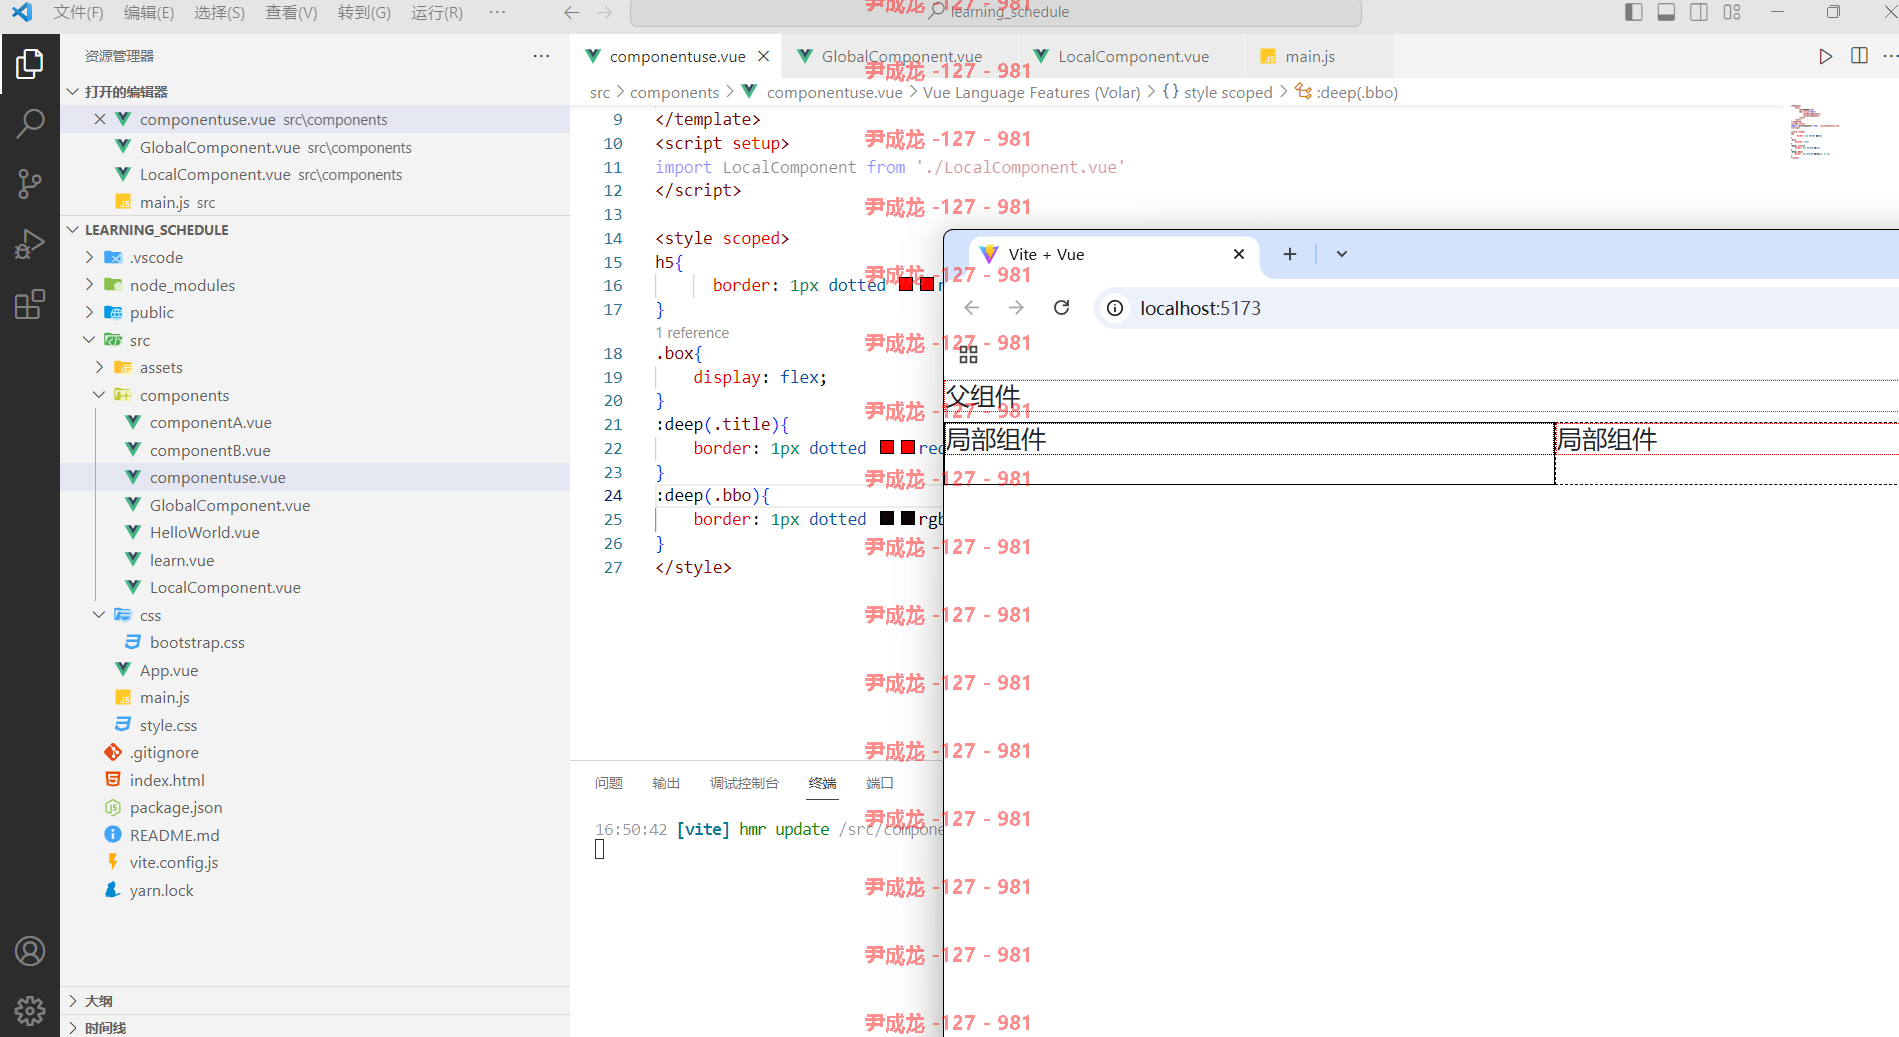This screenshot has height=1037, width=1899.
Task: View site information icon in address bar
Action: coord(1115,308)
